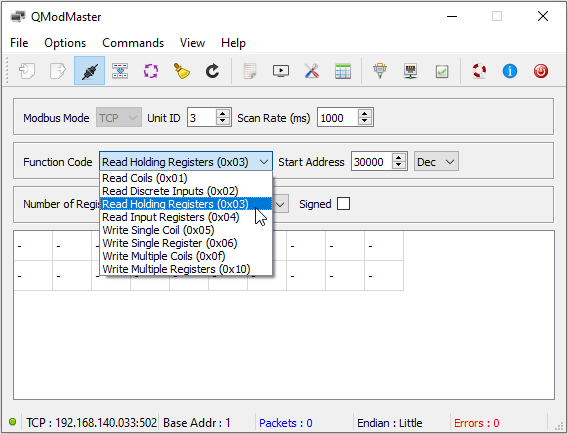Viewport: 568px width, 434px height.
Task: Open the partly hidden dropdown left of Signed
Action: click(x=280, y=204)
